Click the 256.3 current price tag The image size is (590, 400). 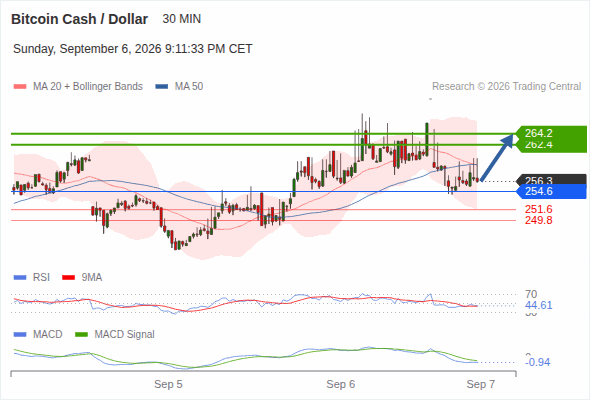click(x=552, y=179)
